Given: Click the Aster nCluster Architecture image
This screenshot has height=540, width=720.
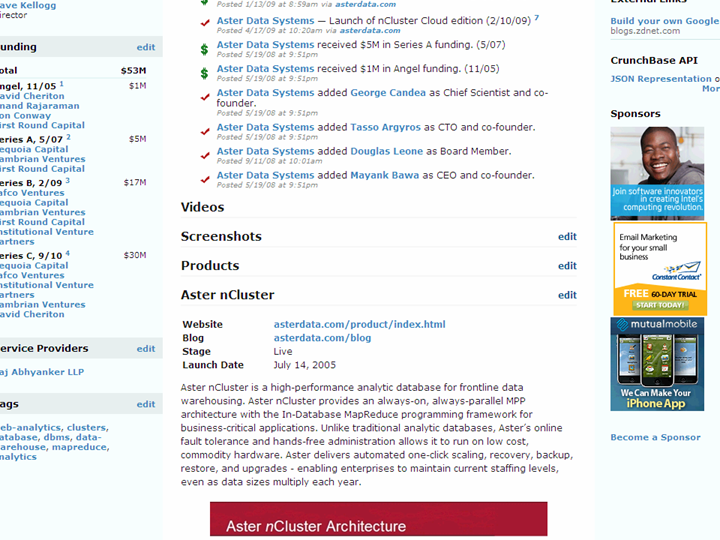Looking at the screenshot, I should 378,521.
